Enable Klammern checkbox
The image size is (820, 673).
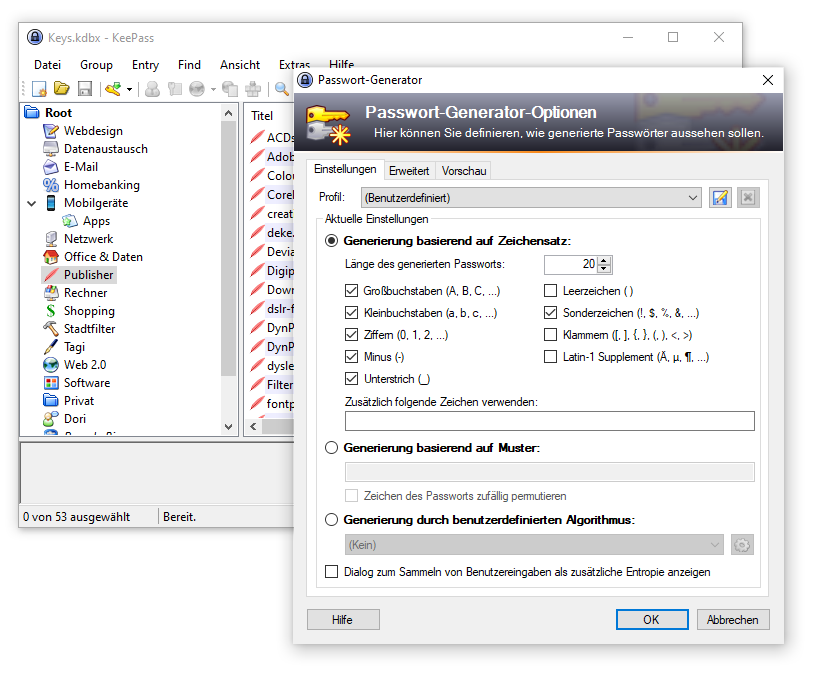coord(550,335)
